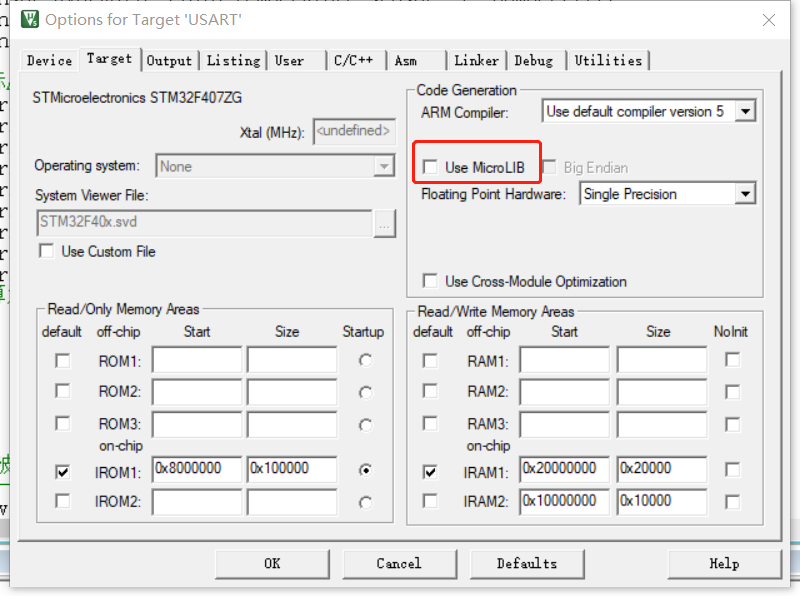Click the RAM1 Start field
Viewport: 800px width, 596px height.
click(x=564, y=360)
